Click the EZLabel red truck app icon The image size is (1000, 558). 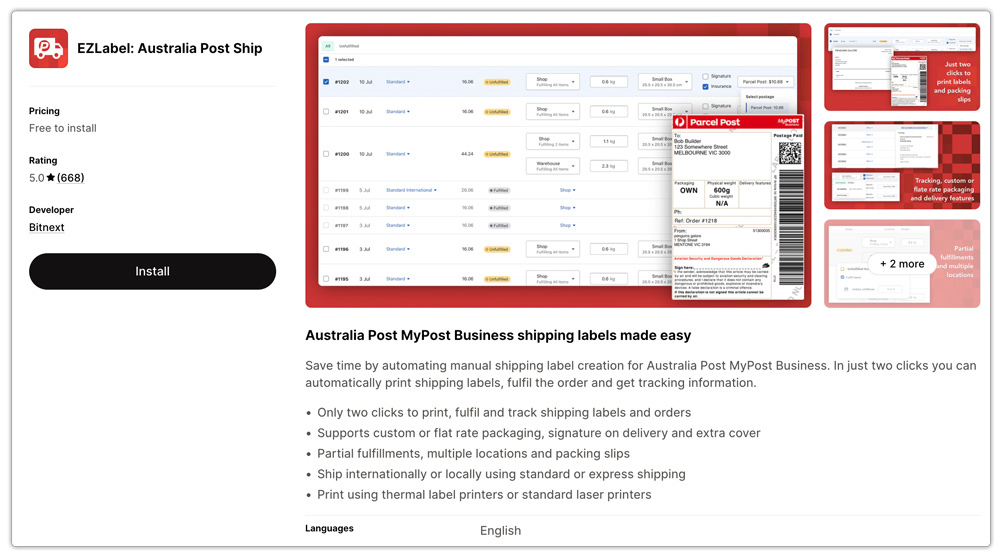coord(48,48)
